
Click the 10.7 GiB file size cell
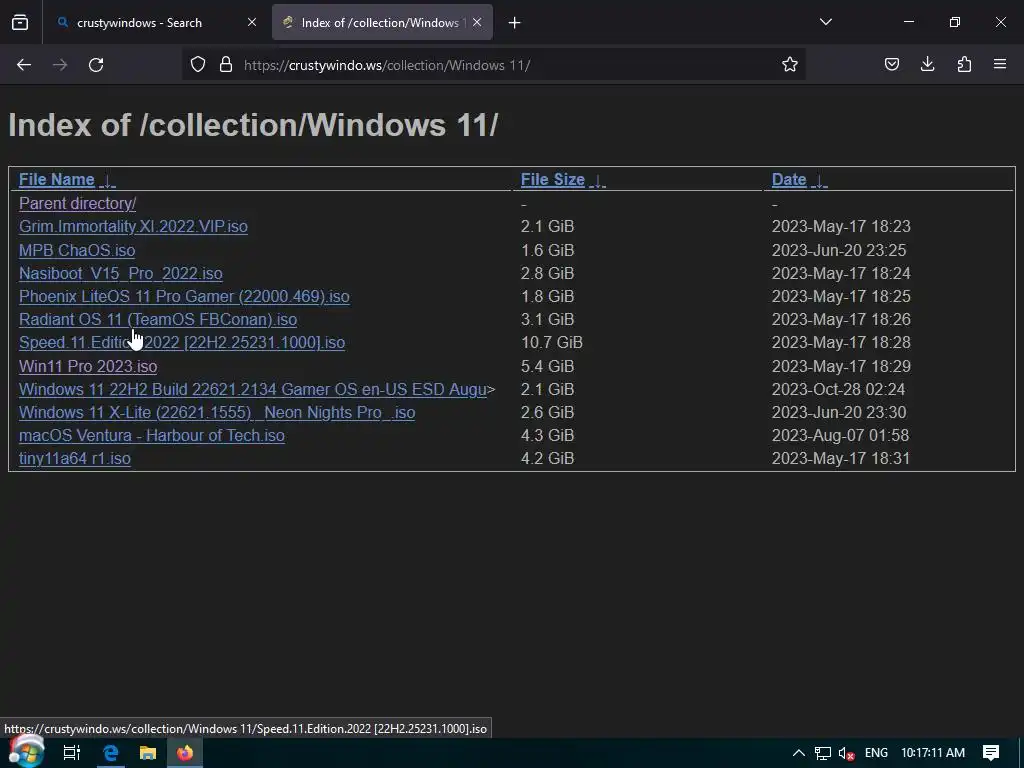point(552,342)
